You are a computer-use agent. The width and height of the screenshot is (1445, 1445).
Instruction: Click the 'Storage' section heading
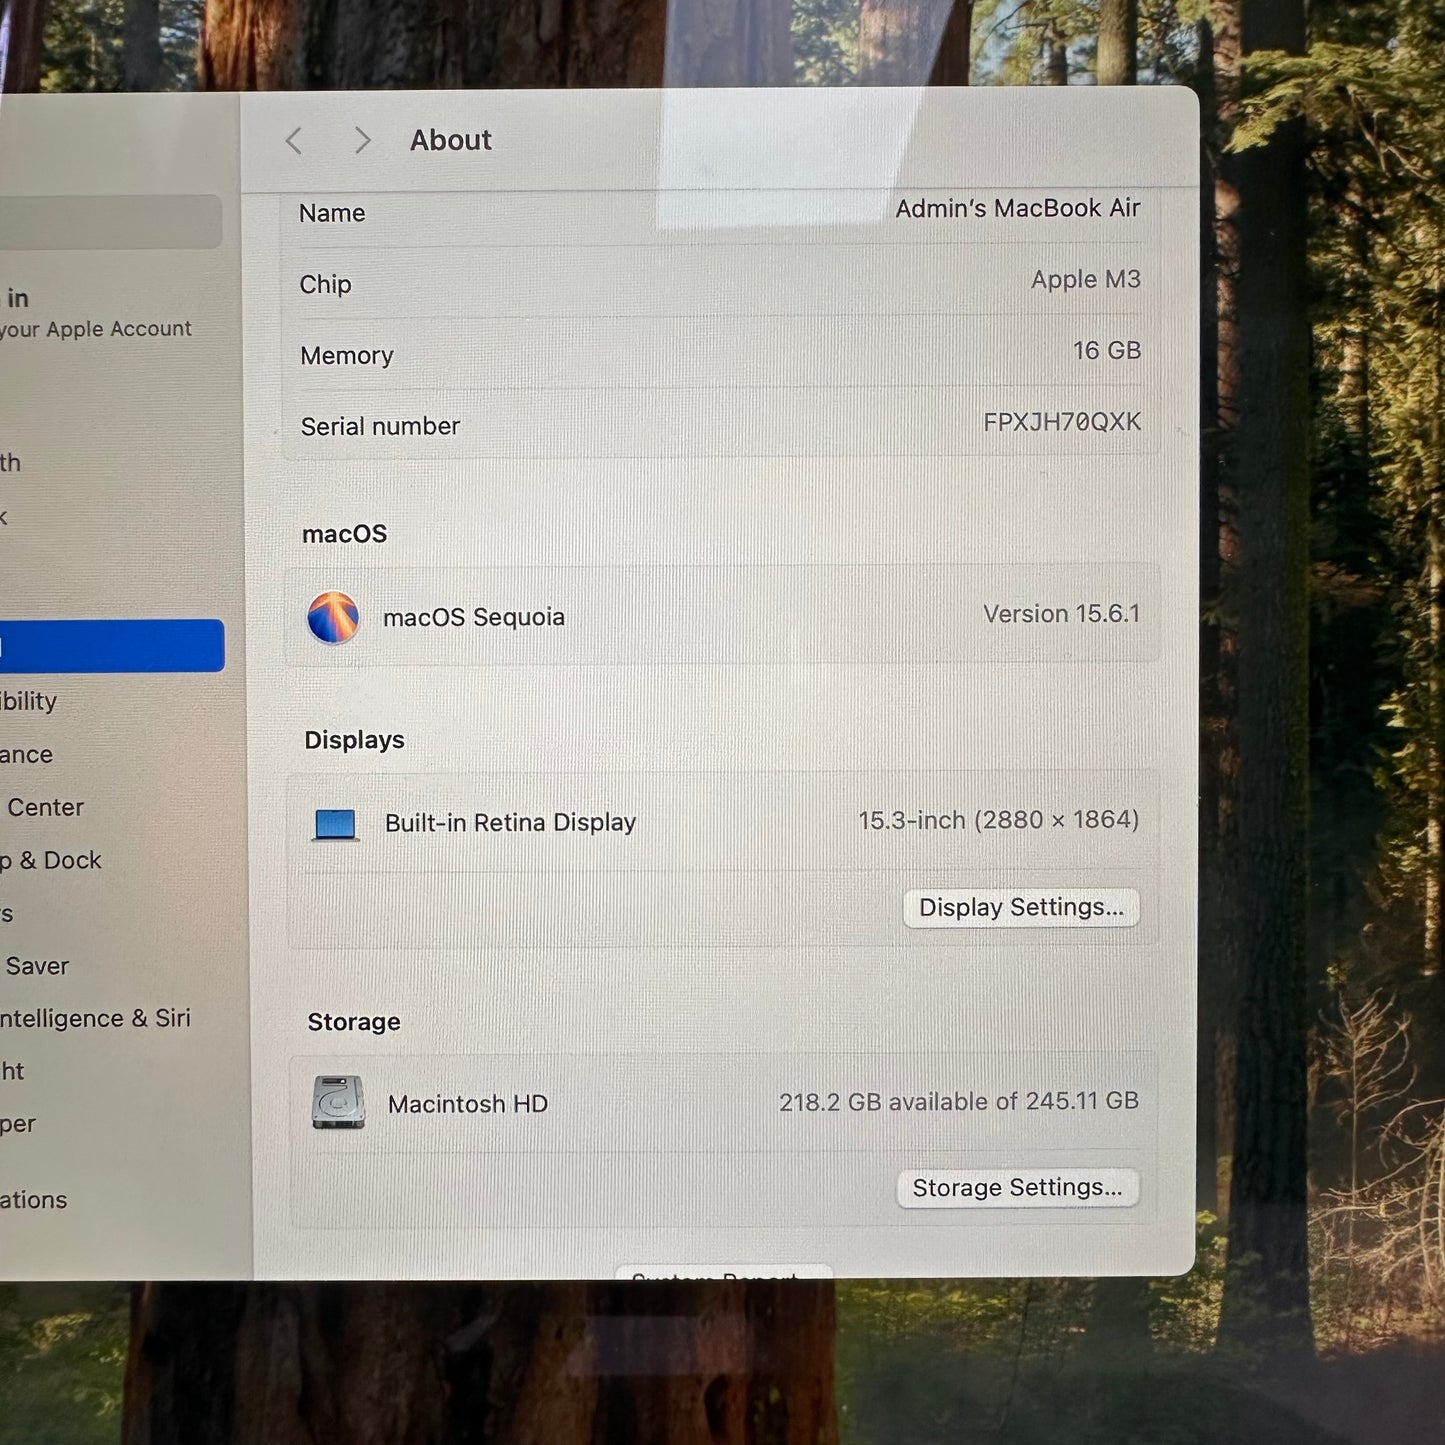354,1022
